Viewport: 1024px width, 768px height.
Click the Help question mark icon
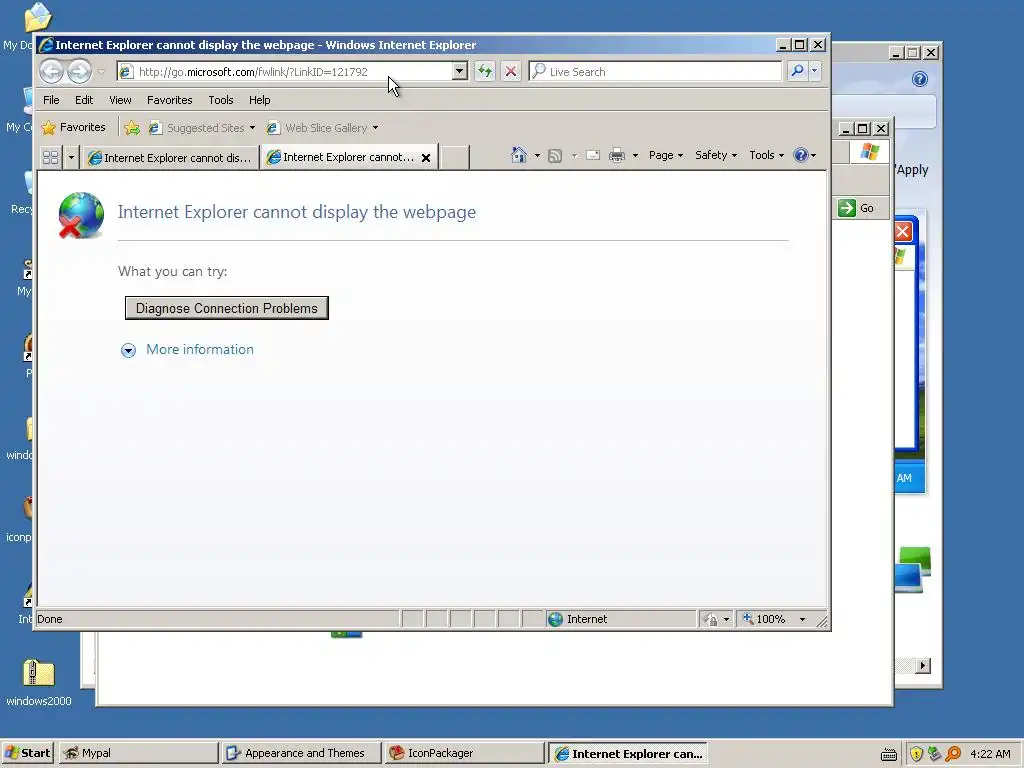pyautogui.click(x=801, y=155)
